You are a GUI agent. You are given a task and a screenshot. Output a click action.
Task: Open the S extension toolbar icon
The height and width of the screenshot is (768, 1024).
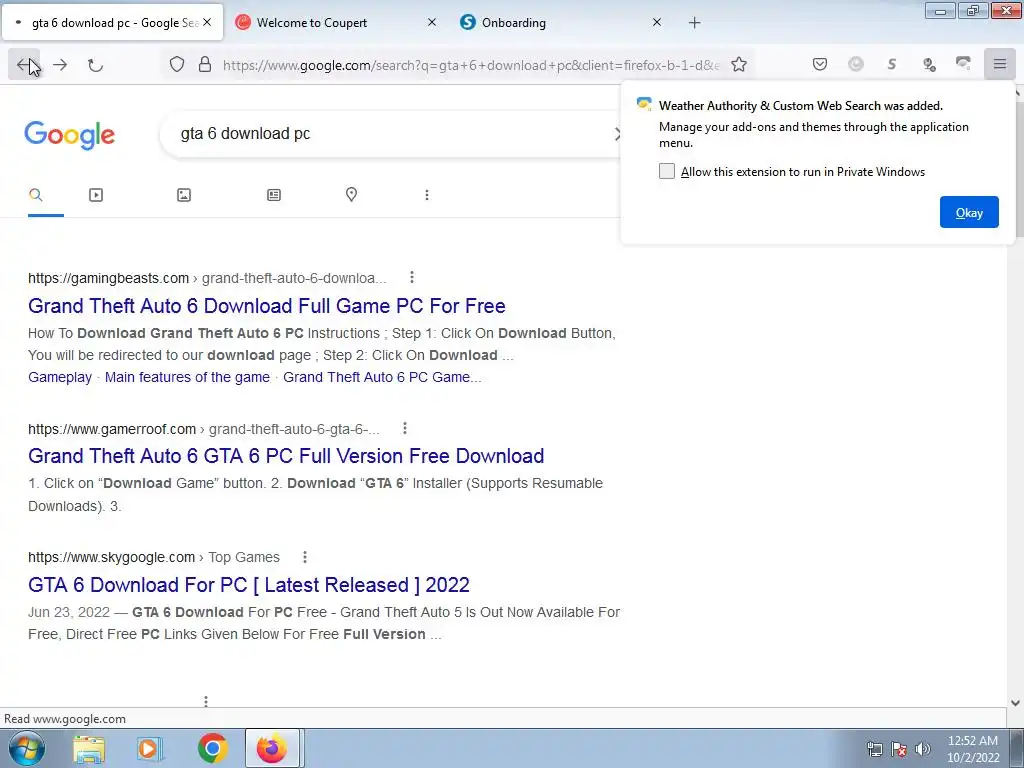click(x=891, y=64)
